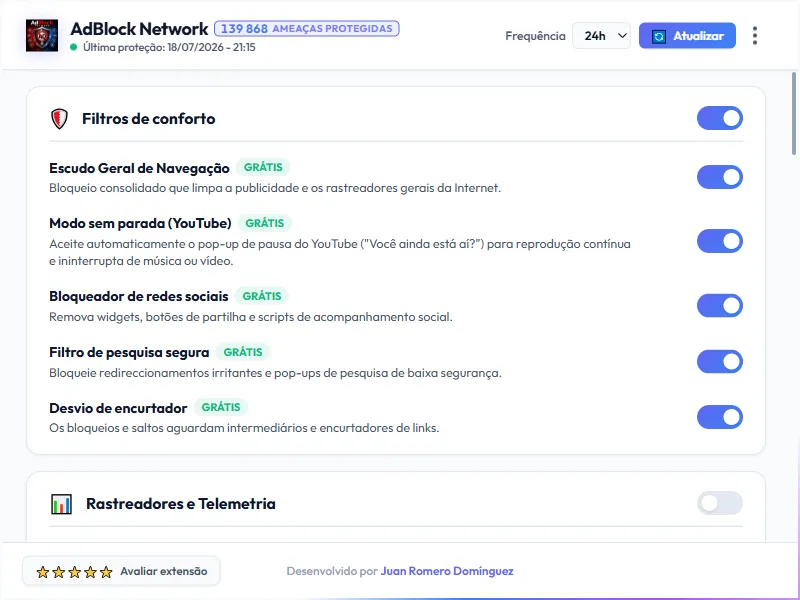Click the 'Desenvolvido por' text
The width and height of the screenshot is (800, 600).
pos(332,571)
